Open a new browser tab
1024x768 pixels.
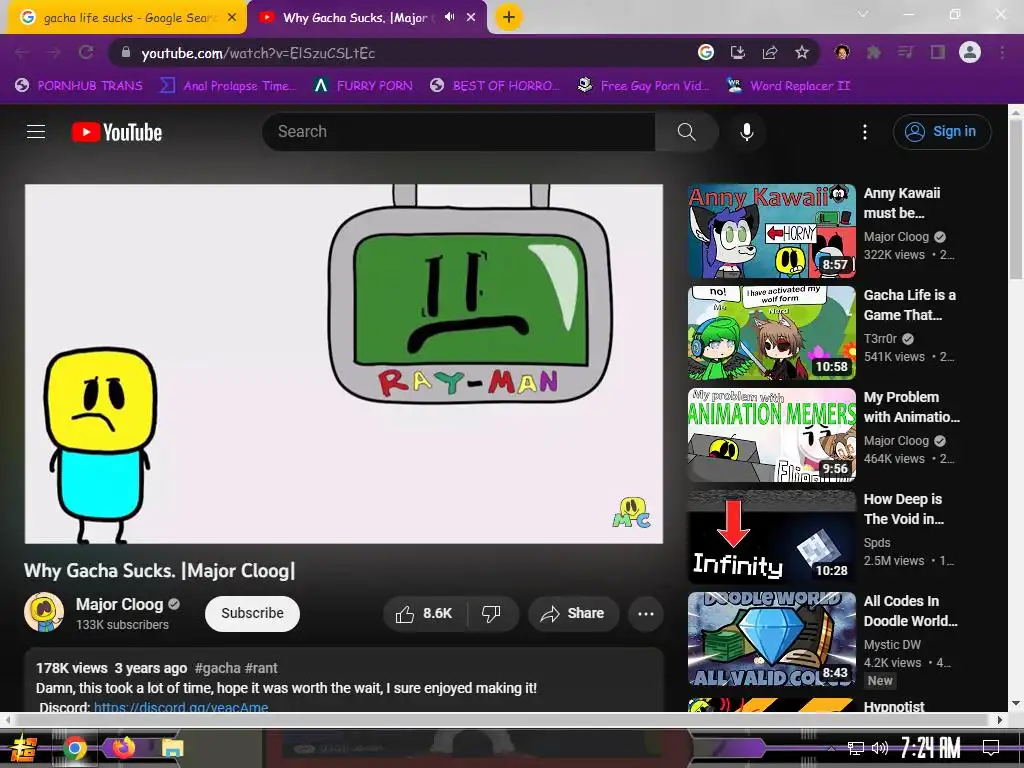(509, 18)
